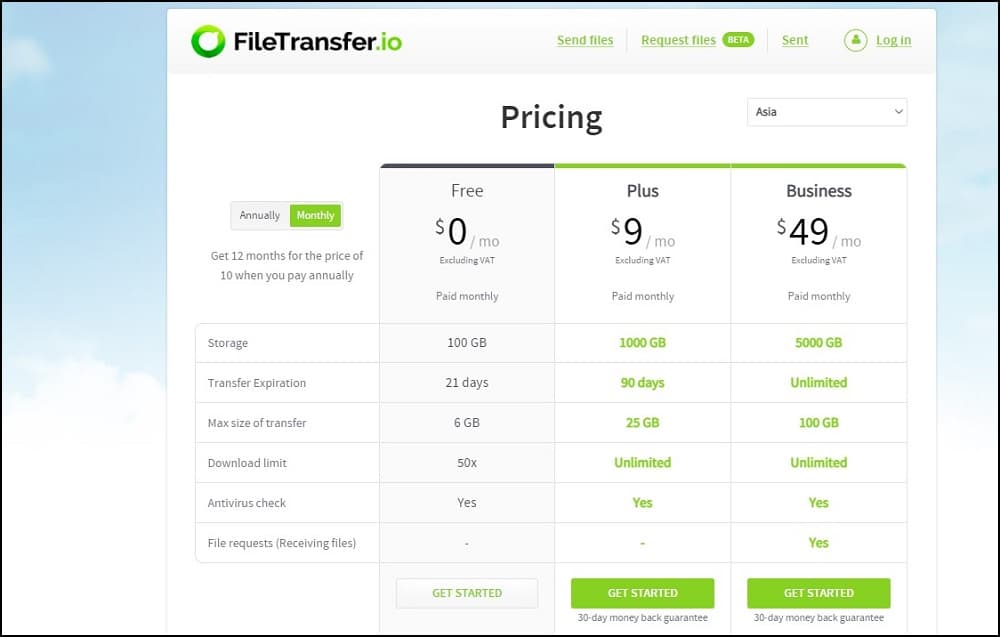Image resolution: width=1000 pixels, height=637 pixels.
Task: Click Unlimited download limit under Business
Action: pos(818,463)
